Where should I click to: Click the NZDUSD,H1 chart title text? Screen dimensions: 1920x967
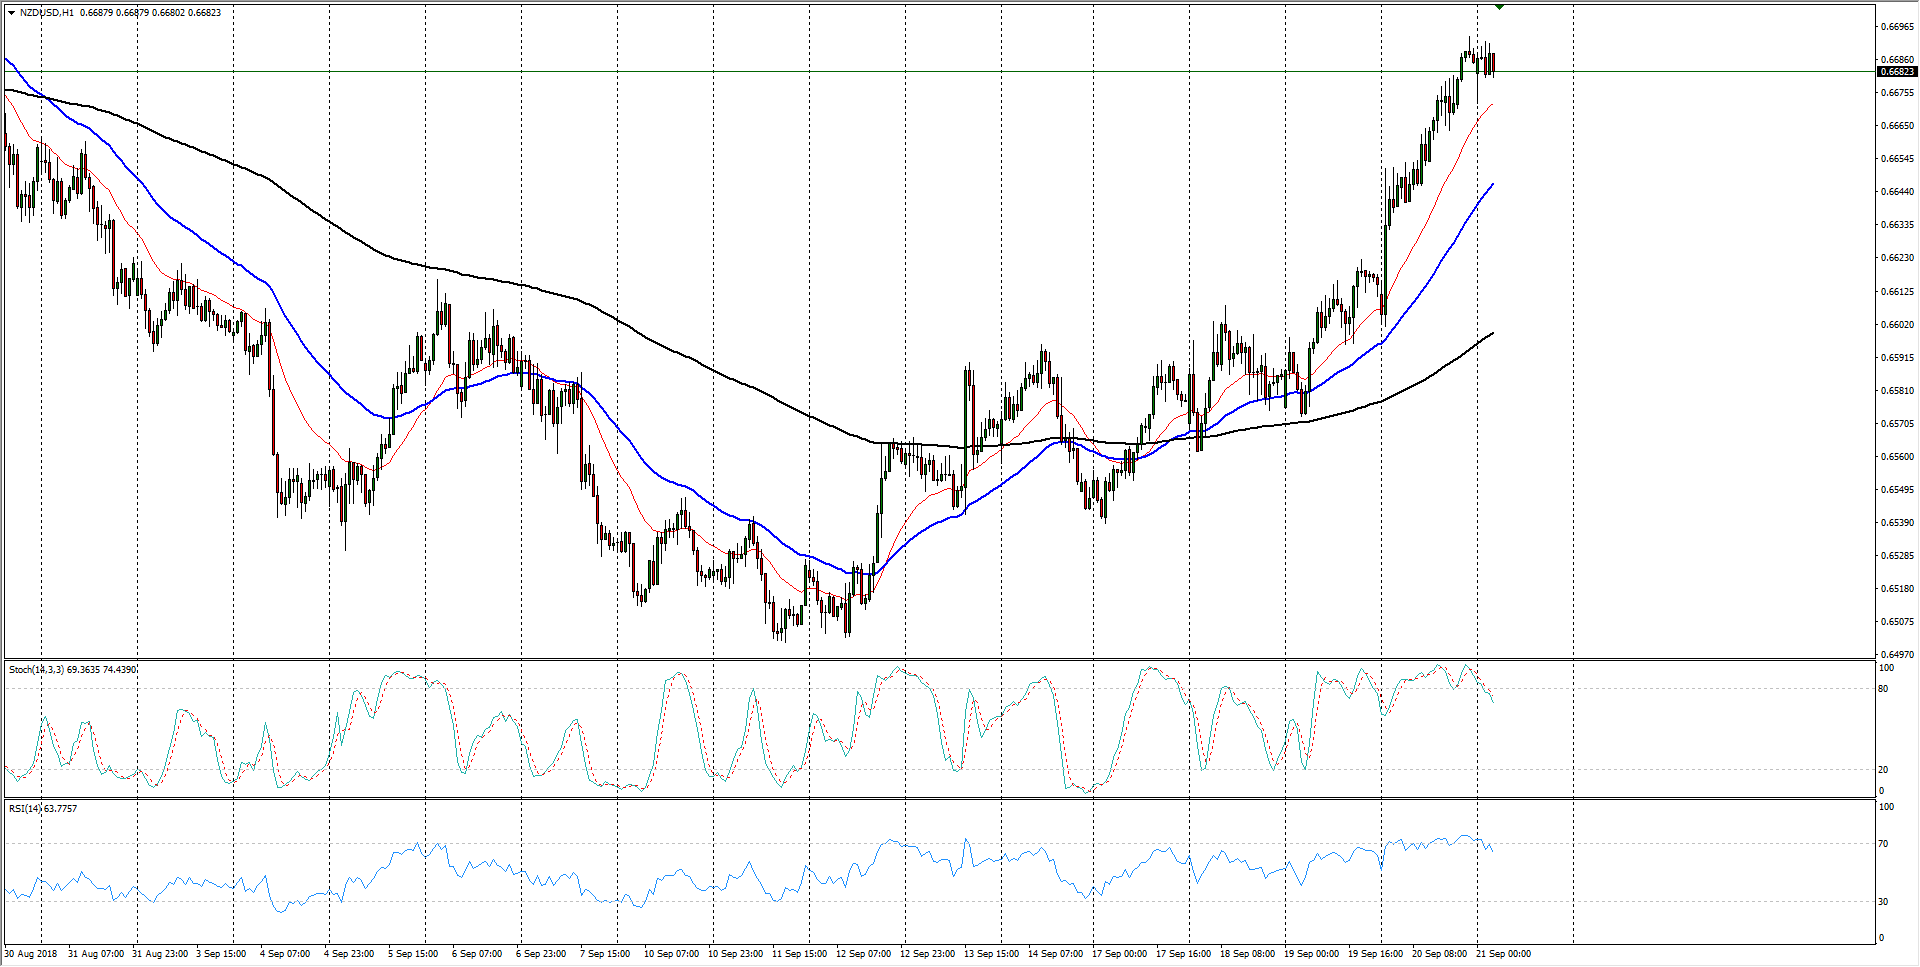[46, 13]
